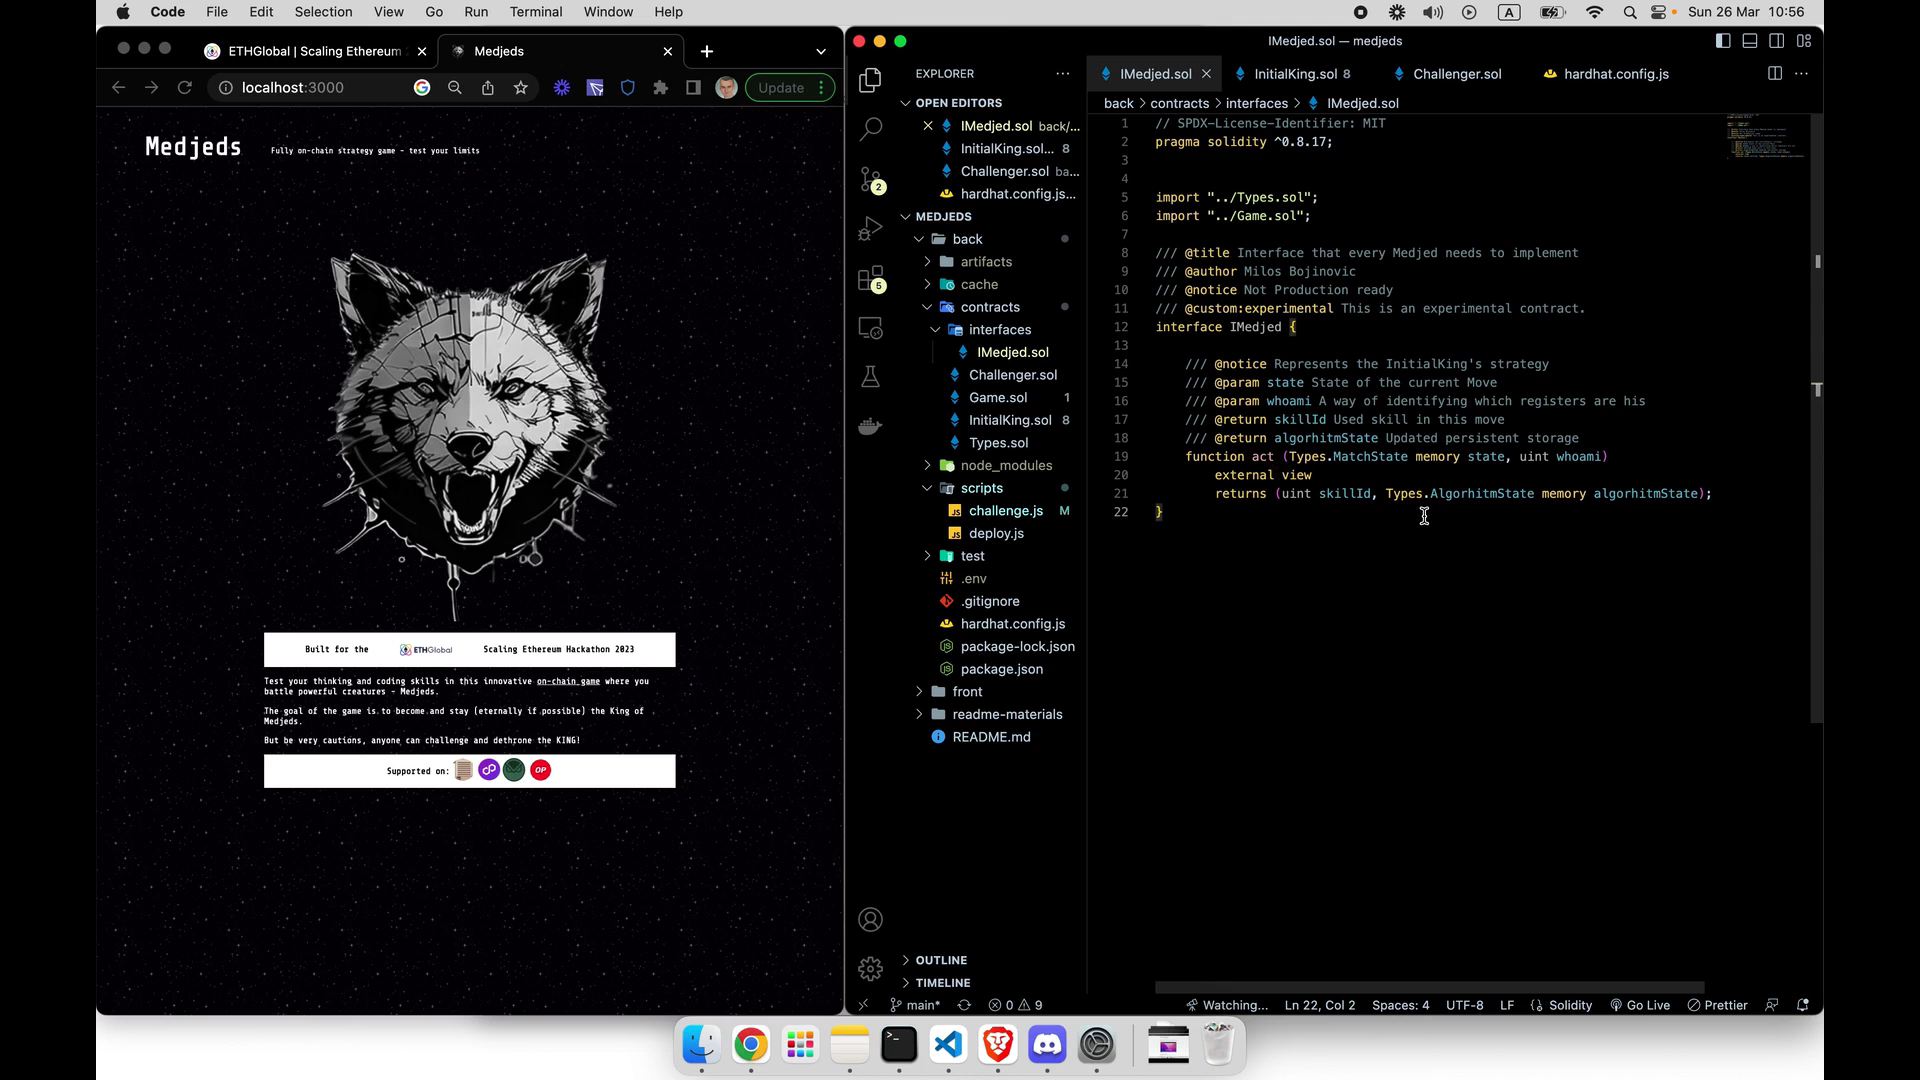Click the notifications bell in status bar
The image size is (1920, 1080).
click(1803, 1005)
